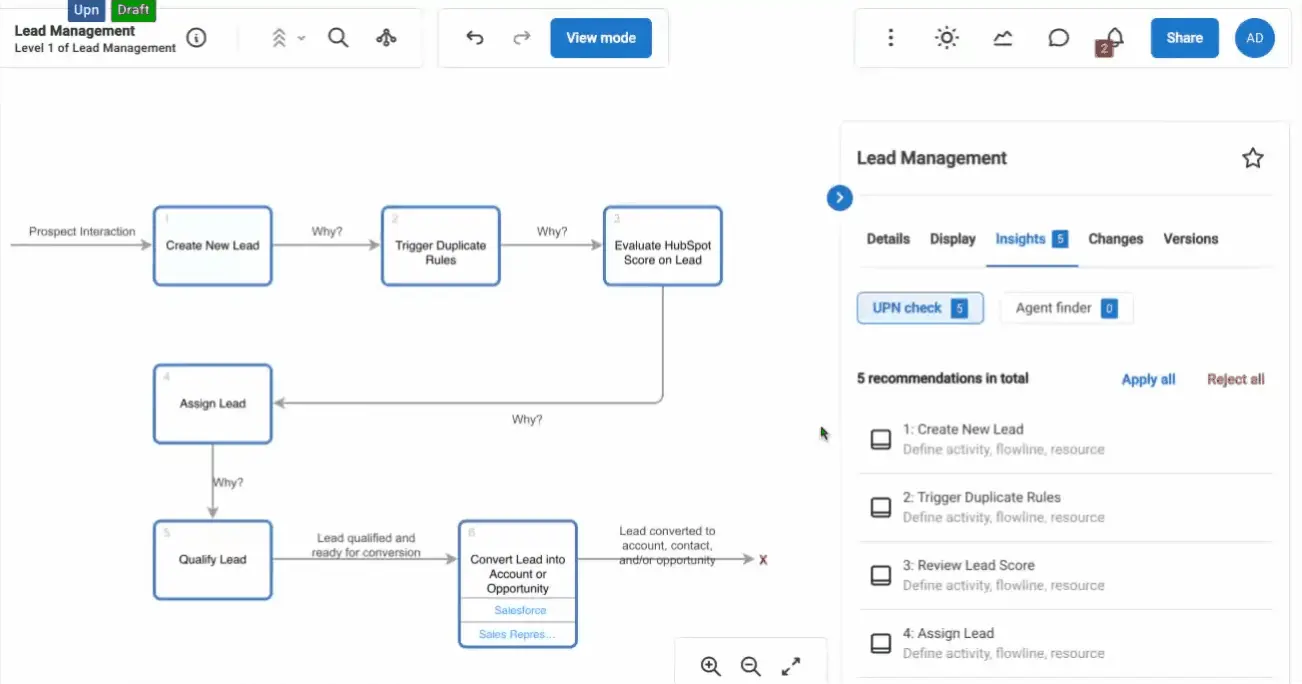The image size is (1302, 684).
Task: Zoom out of the diagram
Action: (x=750, y=666)
